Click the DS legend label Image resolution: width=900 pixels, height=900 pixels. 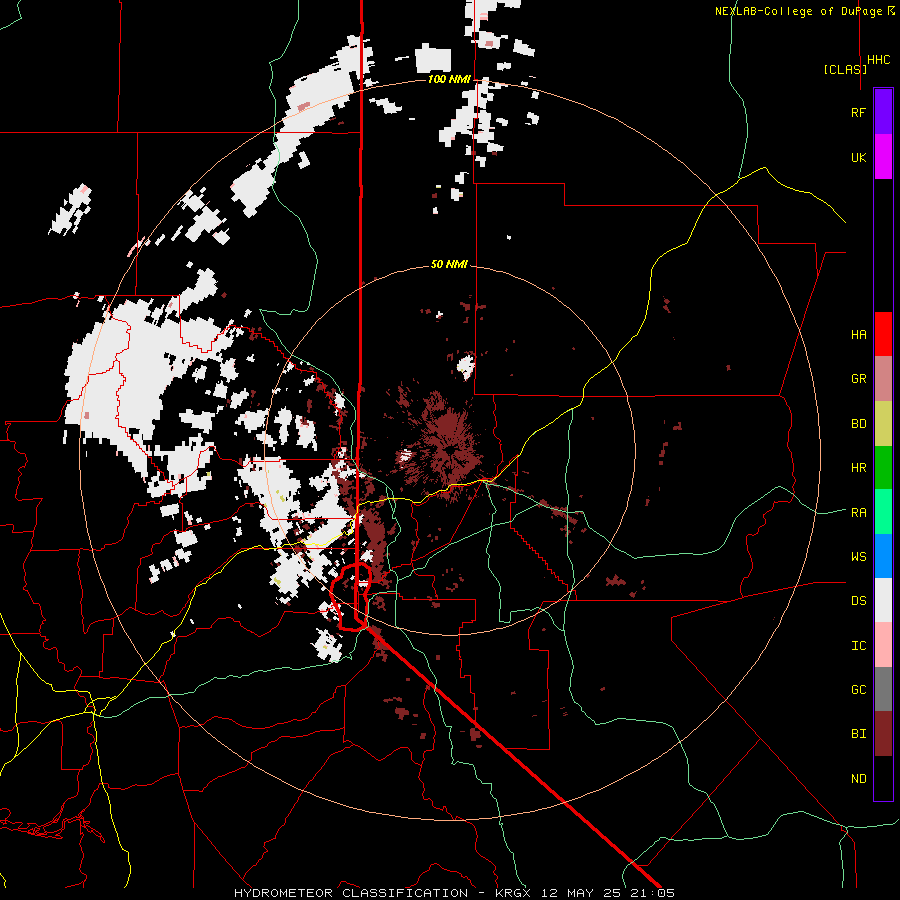point(858,601)
